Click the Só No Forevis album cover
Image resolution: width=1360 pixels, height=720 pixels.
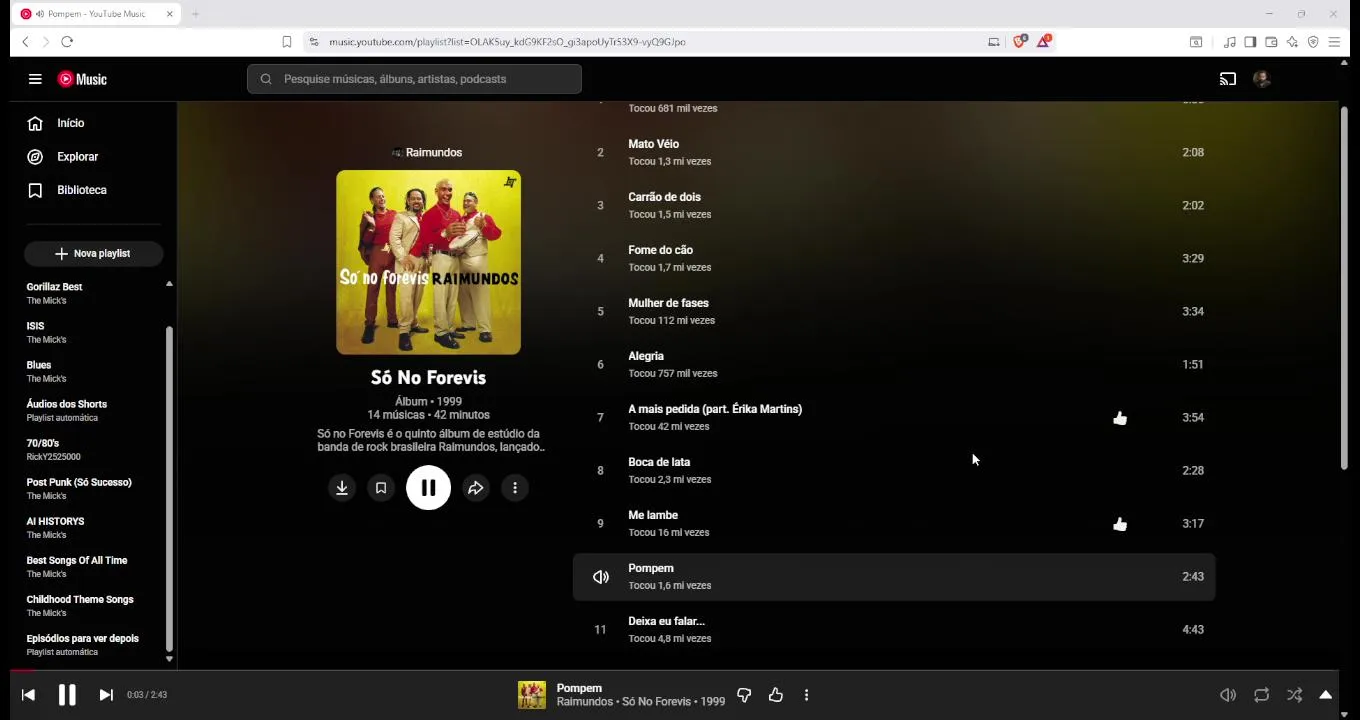tap(428, 262)
